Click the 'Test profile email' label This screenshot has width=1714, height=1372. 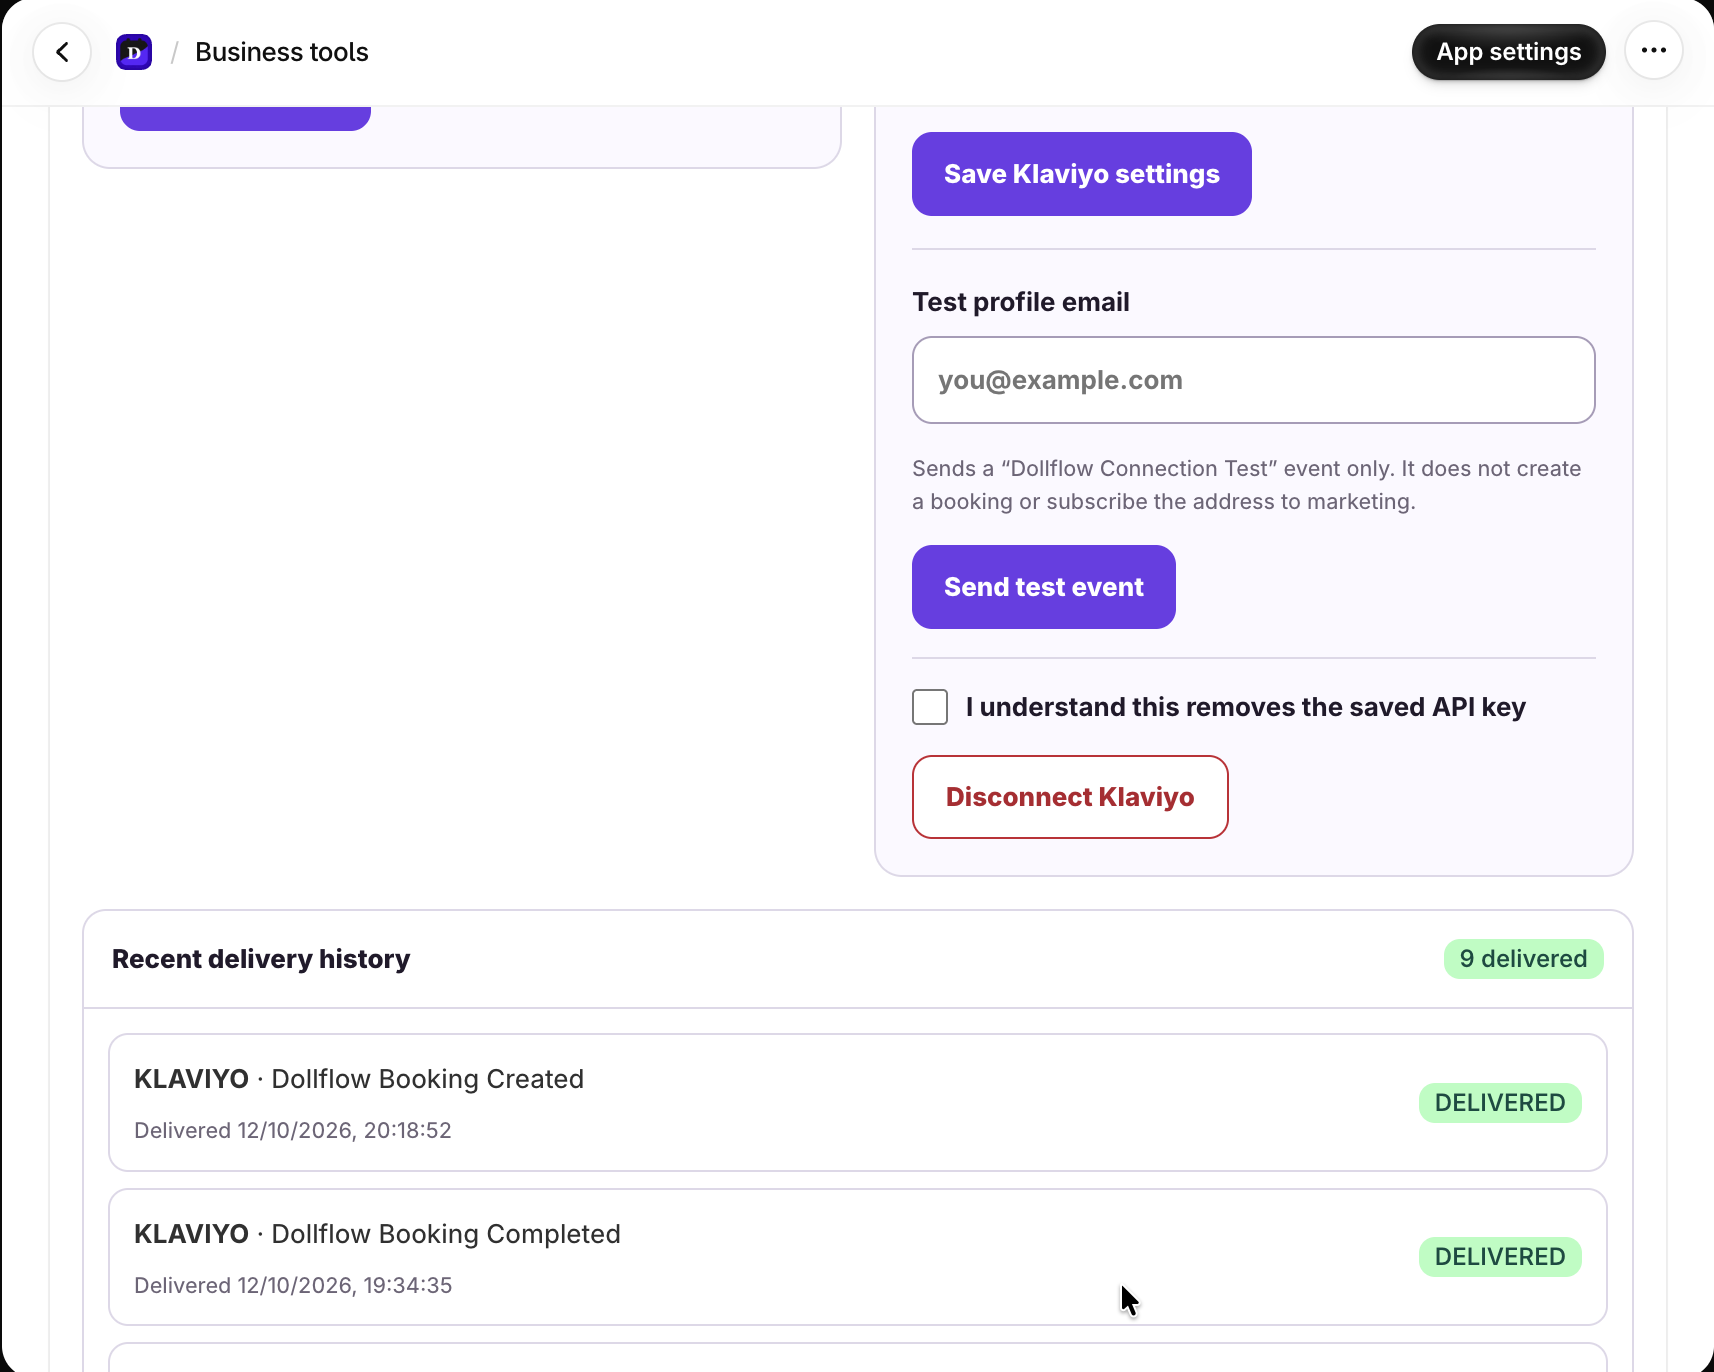point(1021,302)
